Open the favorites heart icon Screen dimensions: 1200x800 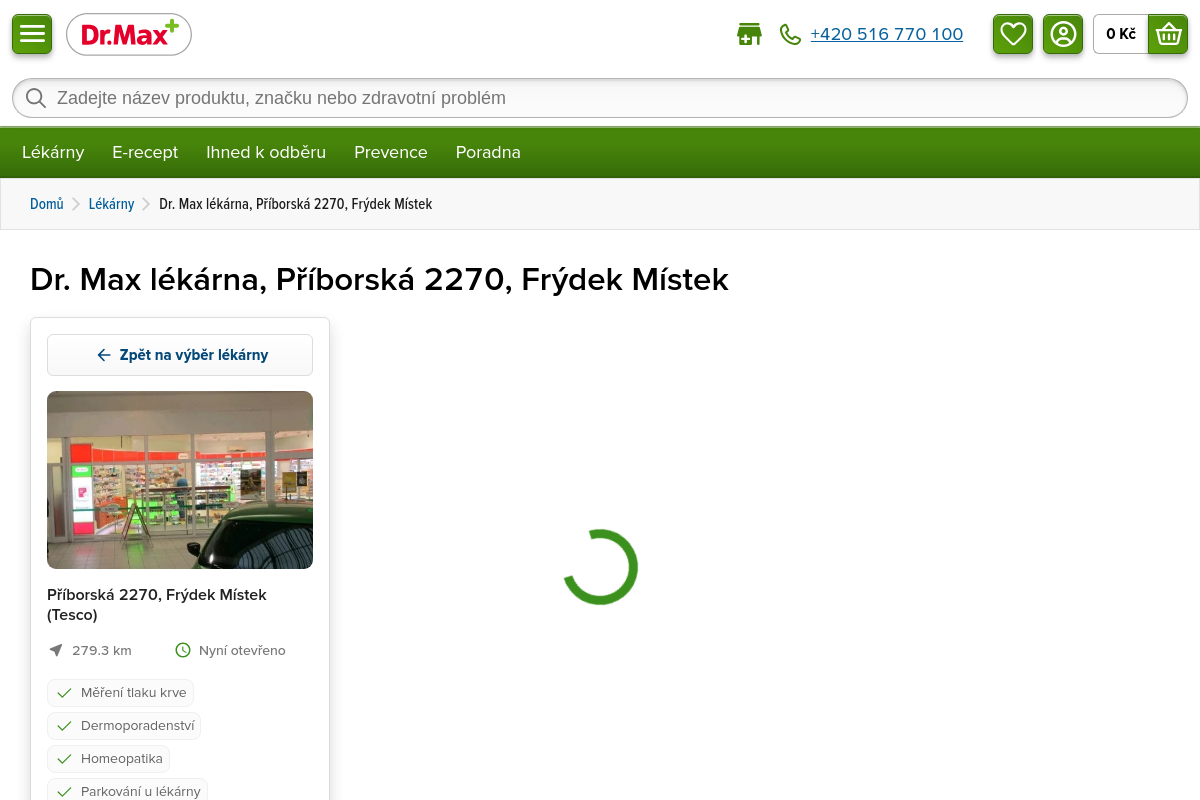coord(1013,34)
